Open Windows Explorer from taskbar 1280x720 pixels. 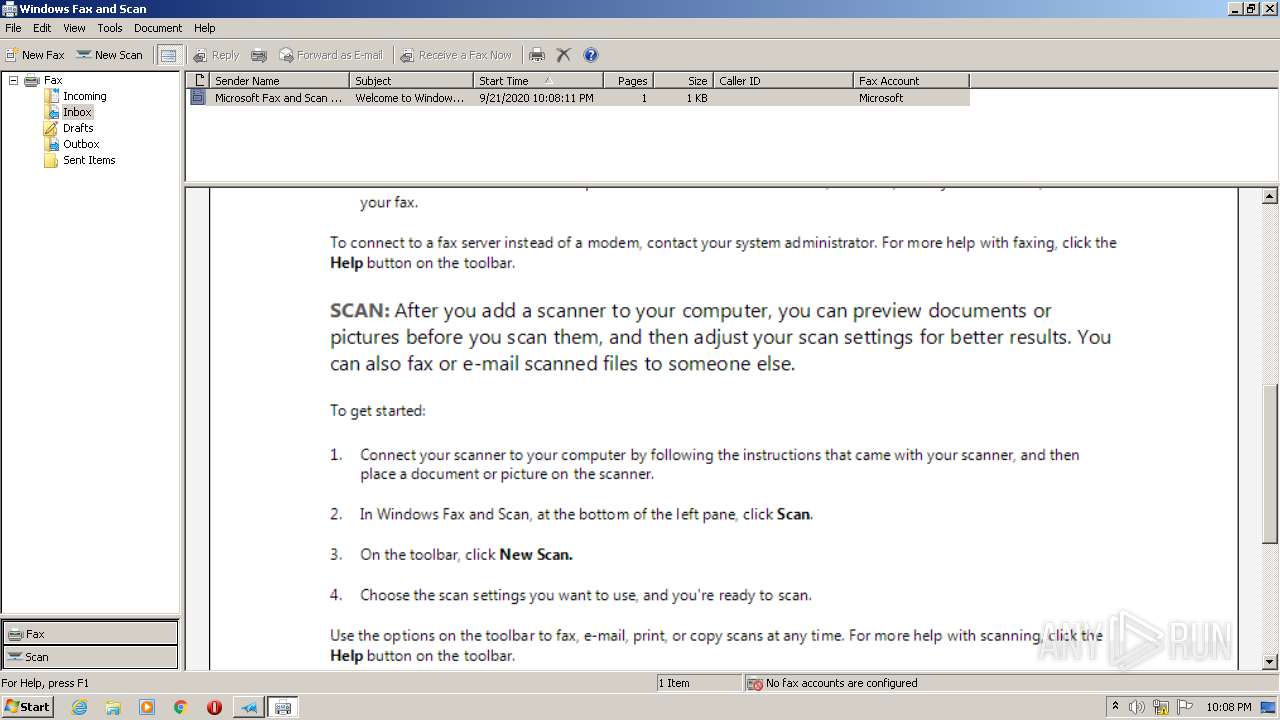113,707
